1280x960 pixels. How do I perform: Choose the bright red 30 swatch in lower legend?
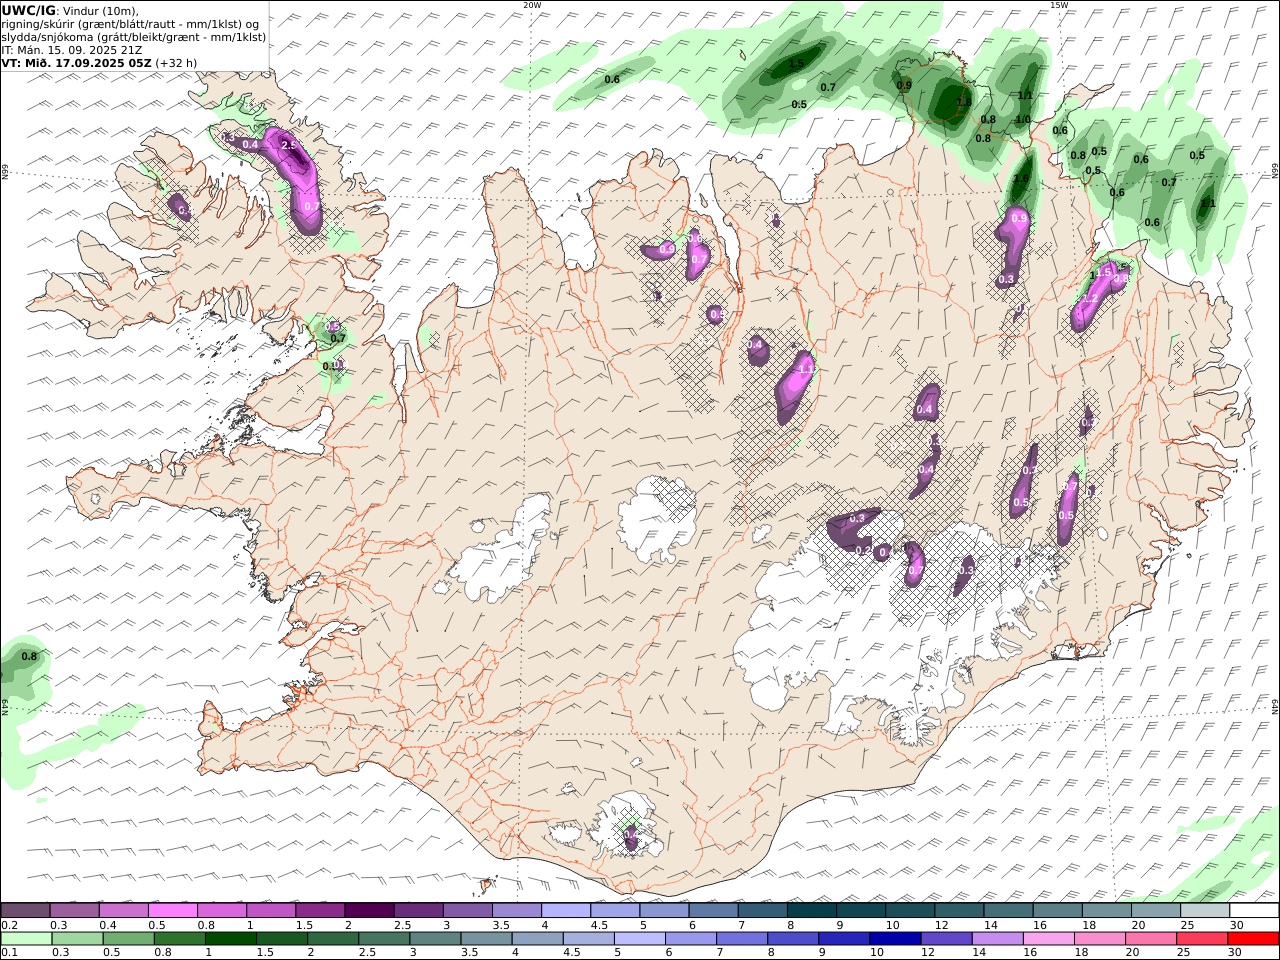(x=1253, y=939)
